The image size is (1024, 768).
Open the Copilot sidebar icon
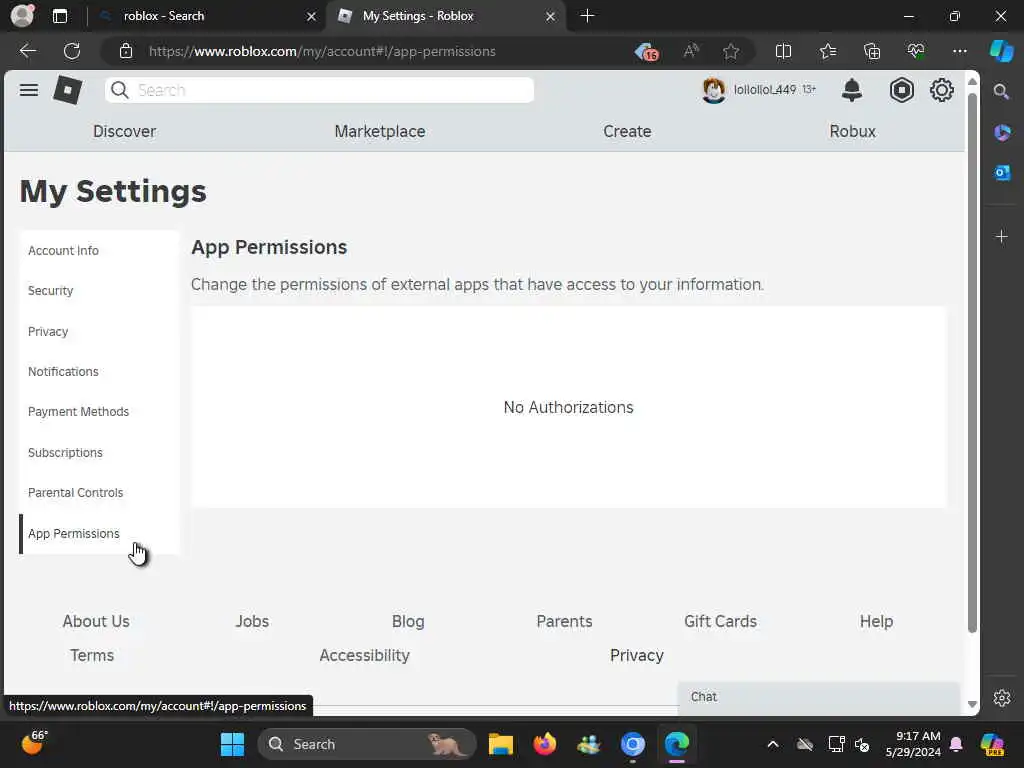1001,51
